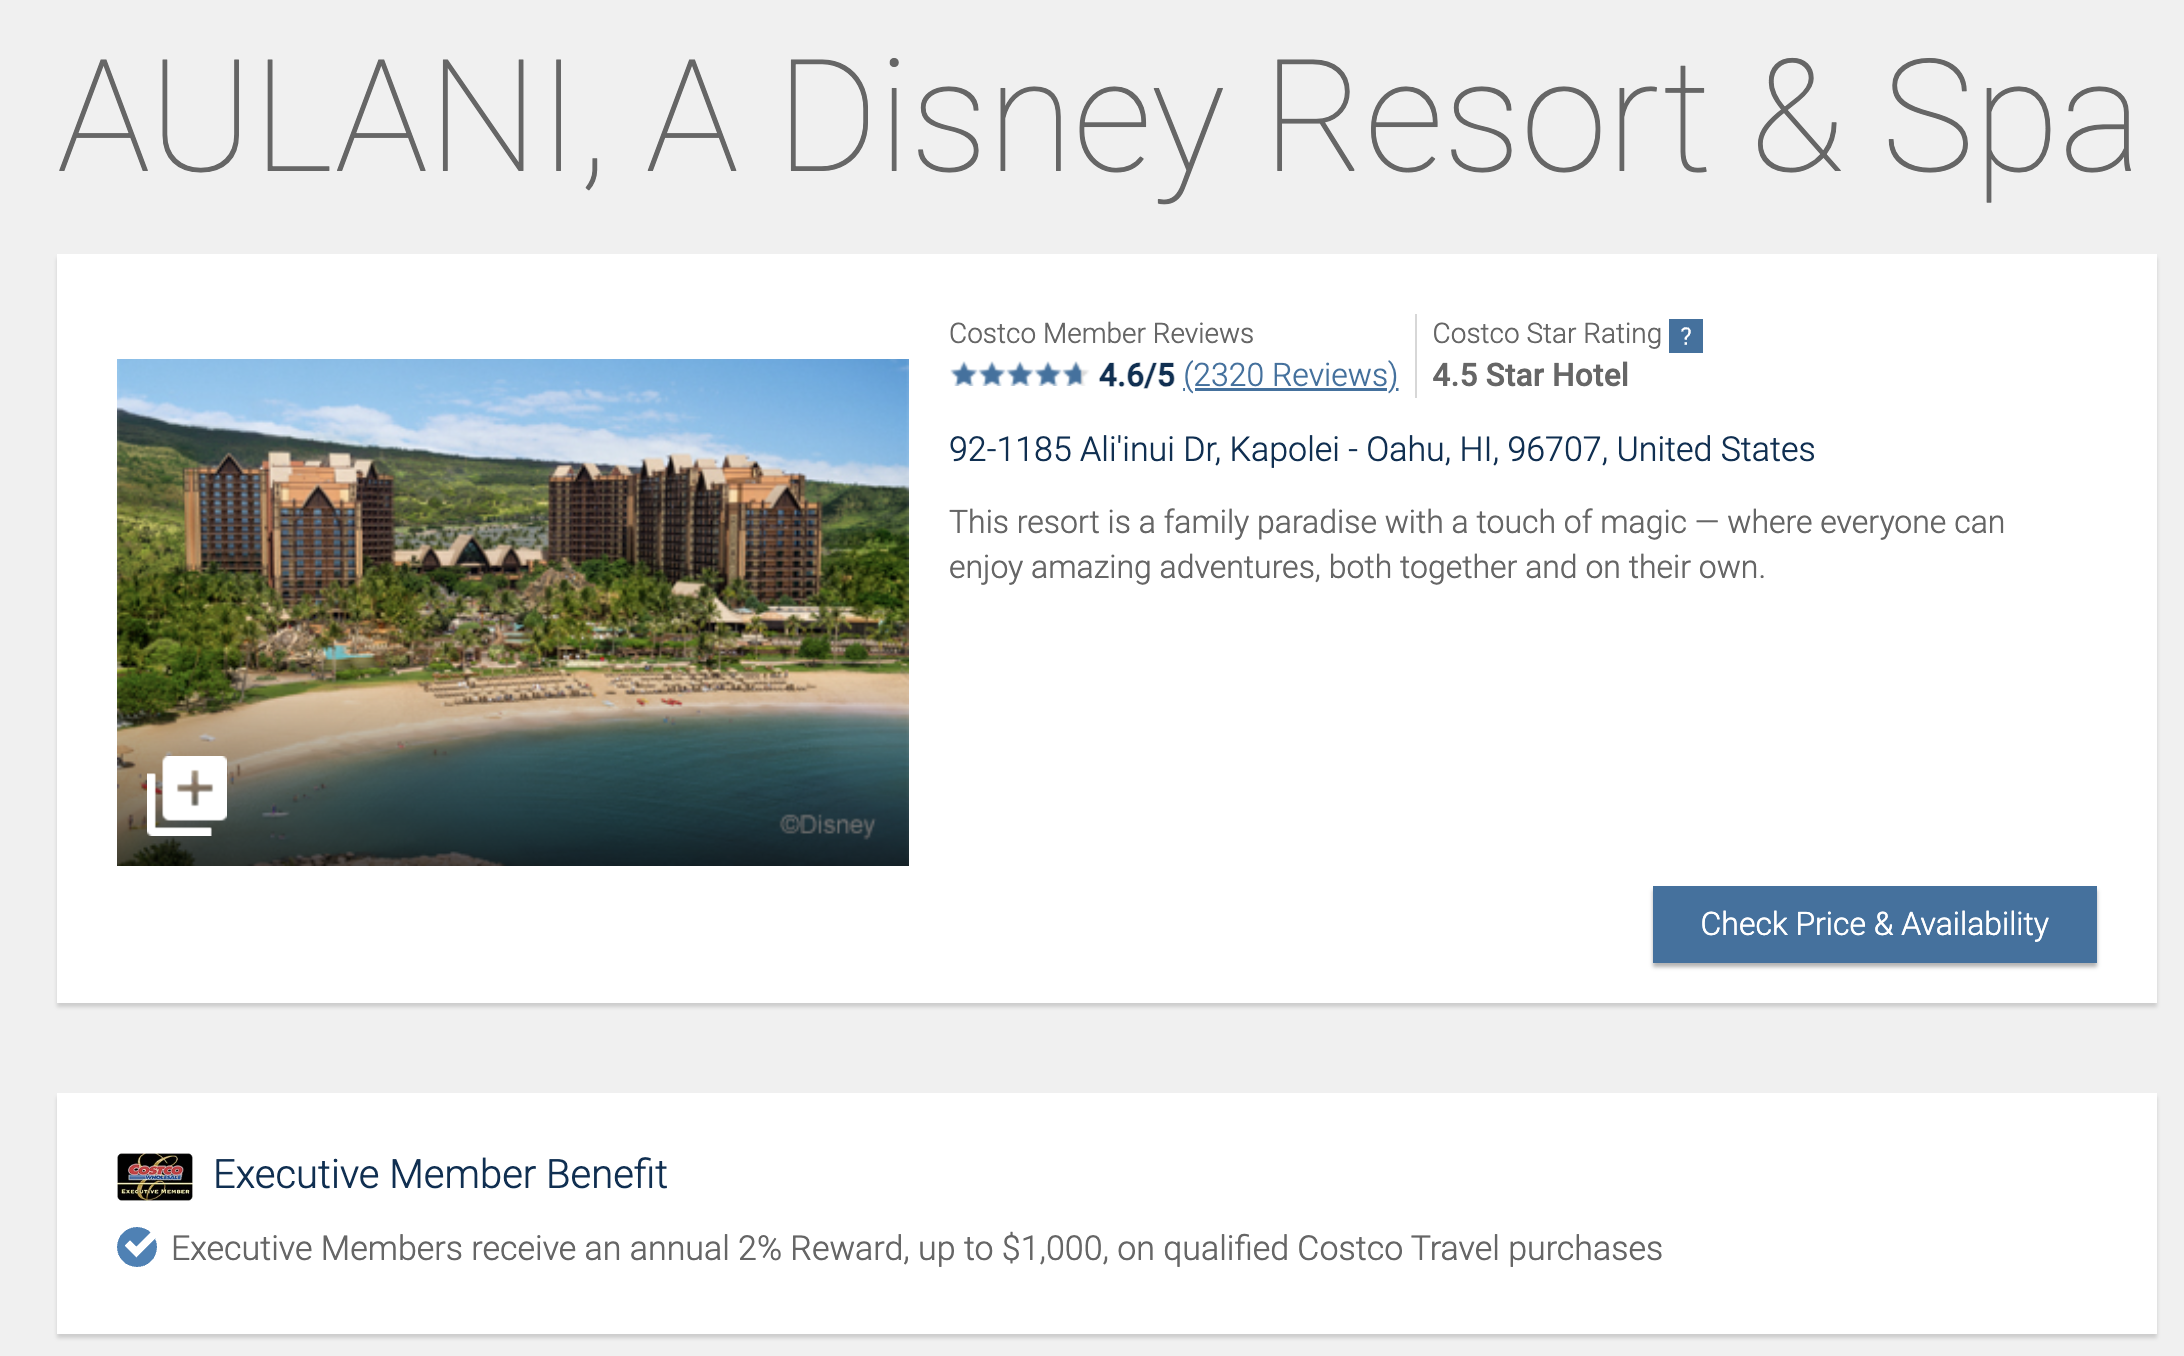Click the Costco Star Rating label
This screenshot has width=2184, height=1356.
coord(1546,334)
